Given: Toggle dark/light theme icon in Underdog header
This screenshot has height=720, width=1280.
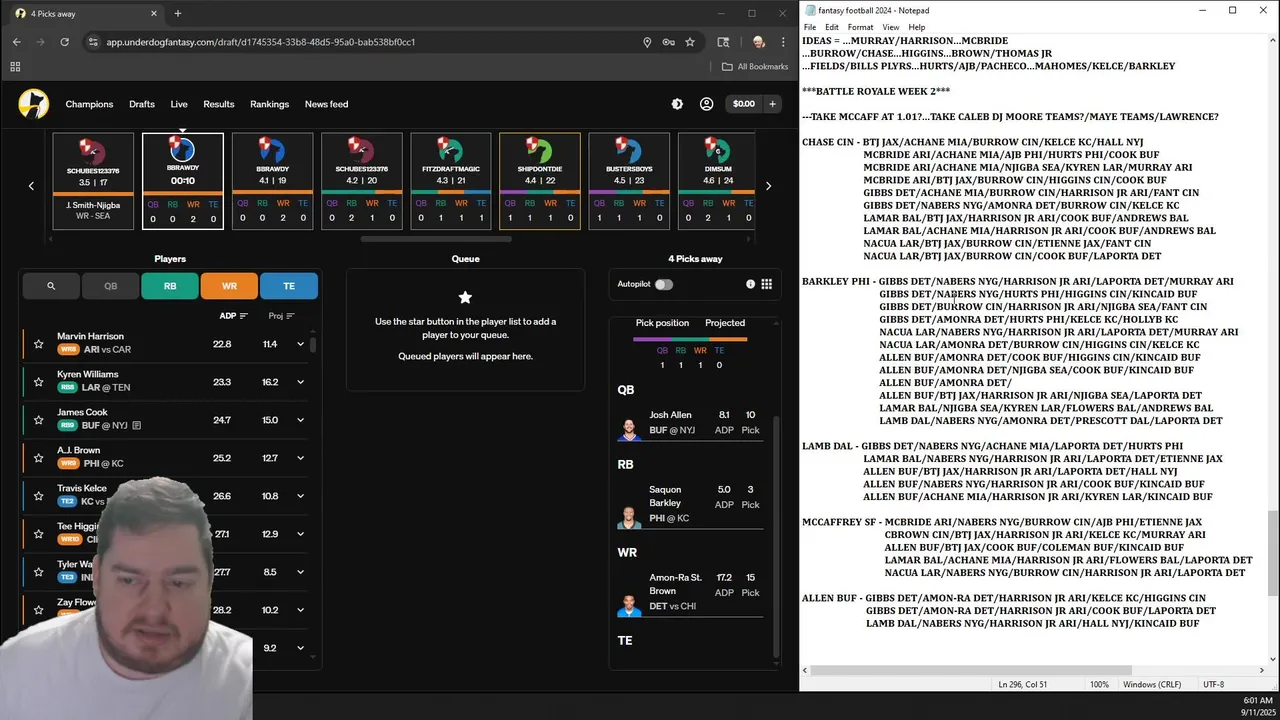Looking at the screenshot, I should [x=677, y=104].
